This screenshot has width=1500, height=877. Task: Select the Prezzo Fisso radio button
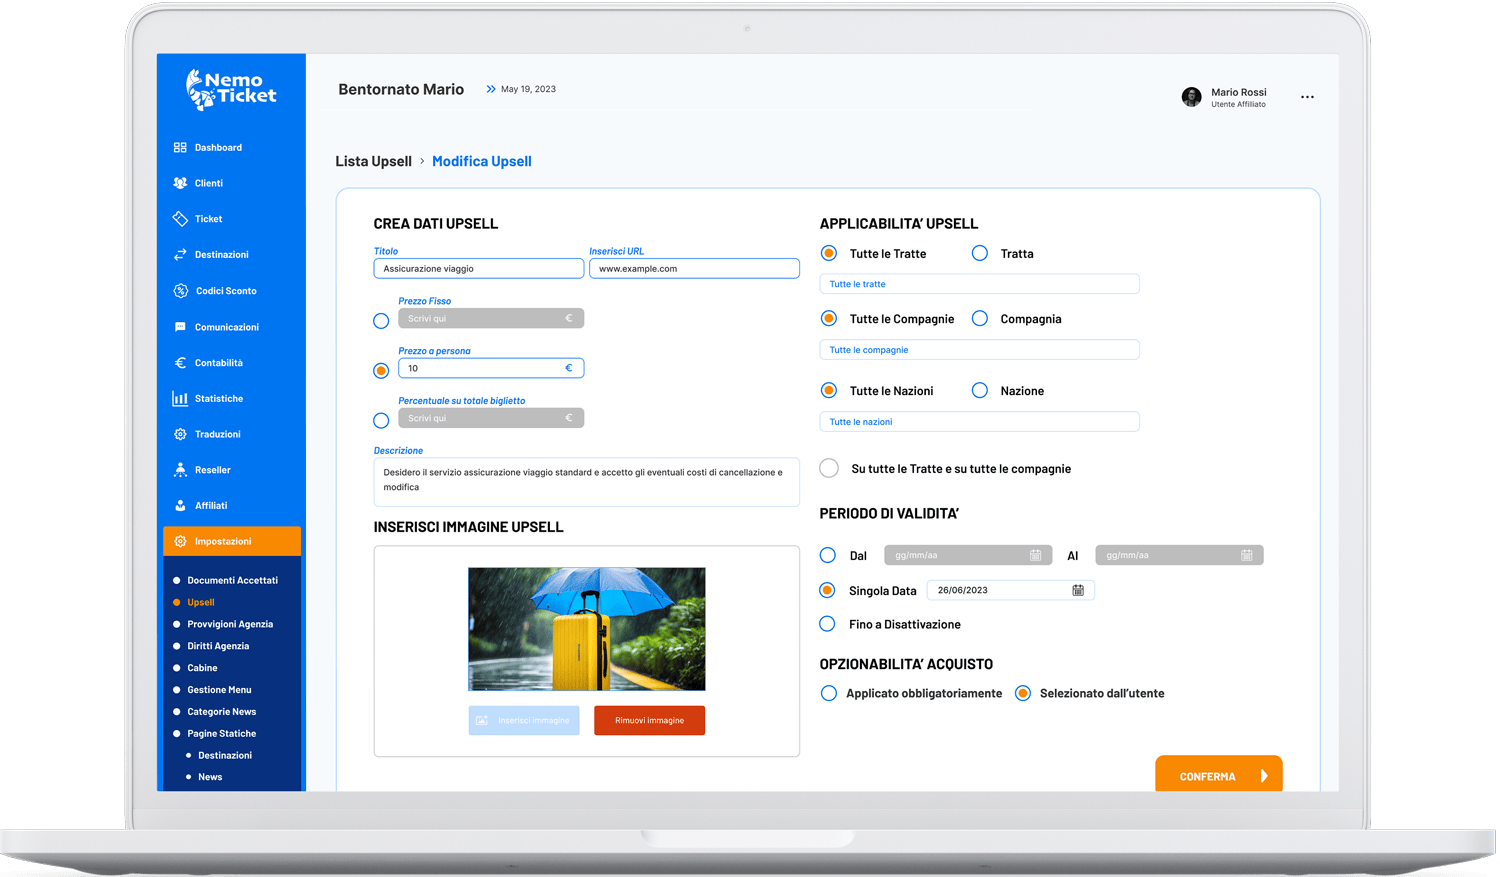pyautogui.click(x=381, y=321)
